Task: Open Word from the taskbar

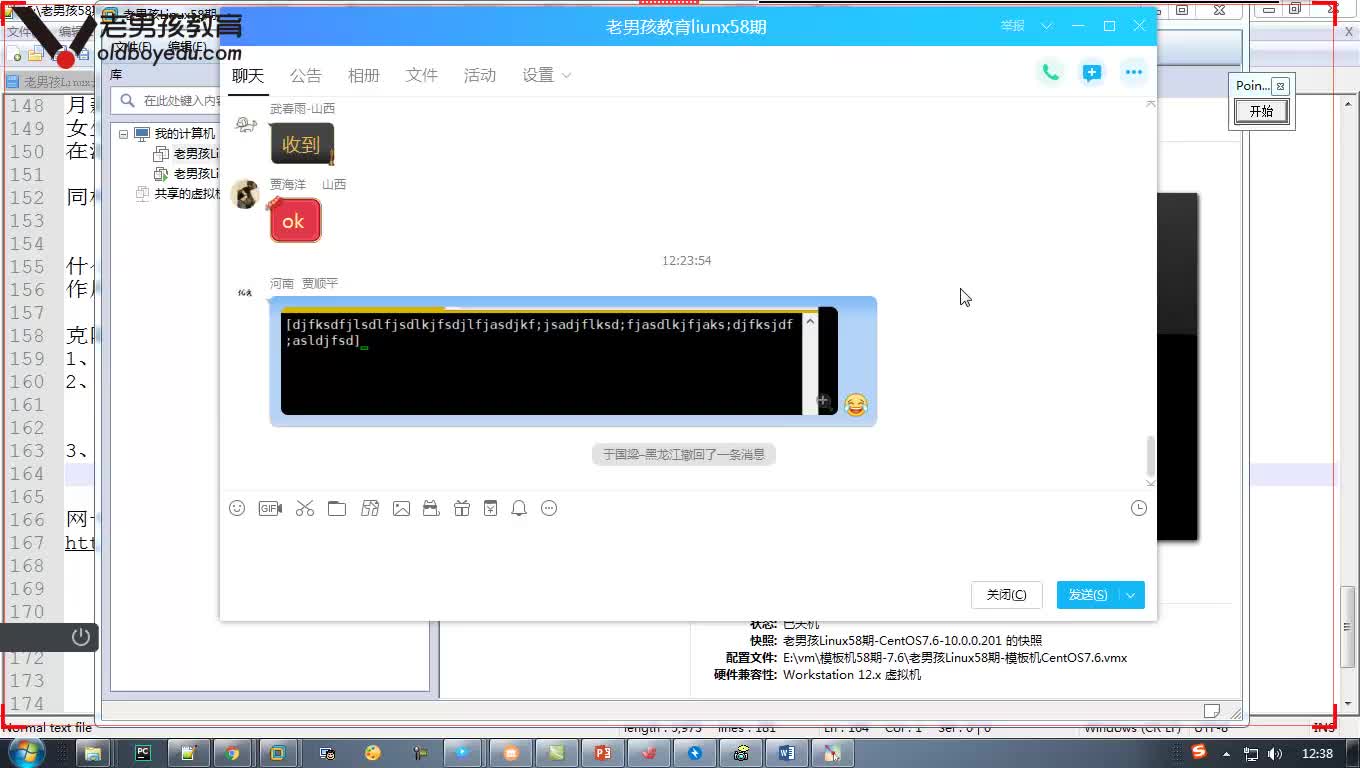Action: click(786, 753)
